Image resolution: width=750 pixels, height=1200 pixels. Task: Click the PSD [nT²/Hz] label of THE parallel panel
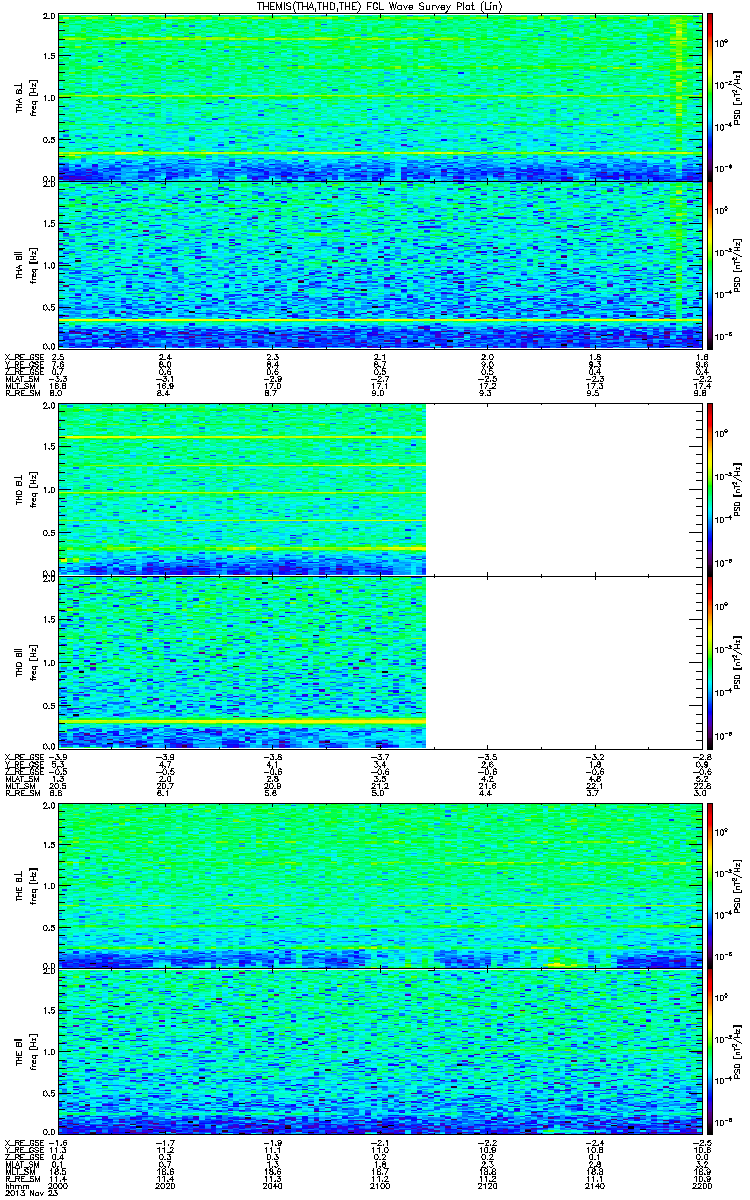pos(738,1051)
